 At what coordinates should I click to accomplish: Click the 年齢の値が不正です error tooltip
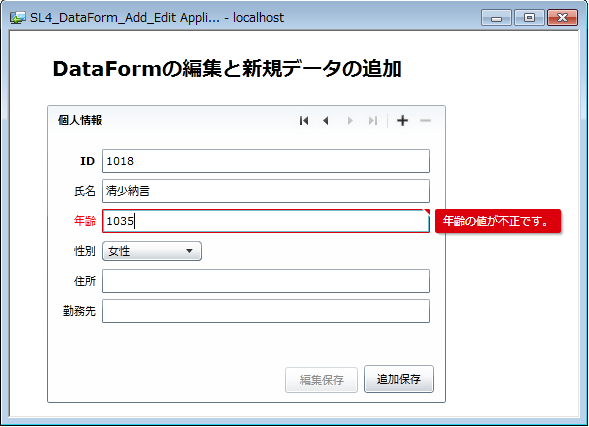point(498,221)
